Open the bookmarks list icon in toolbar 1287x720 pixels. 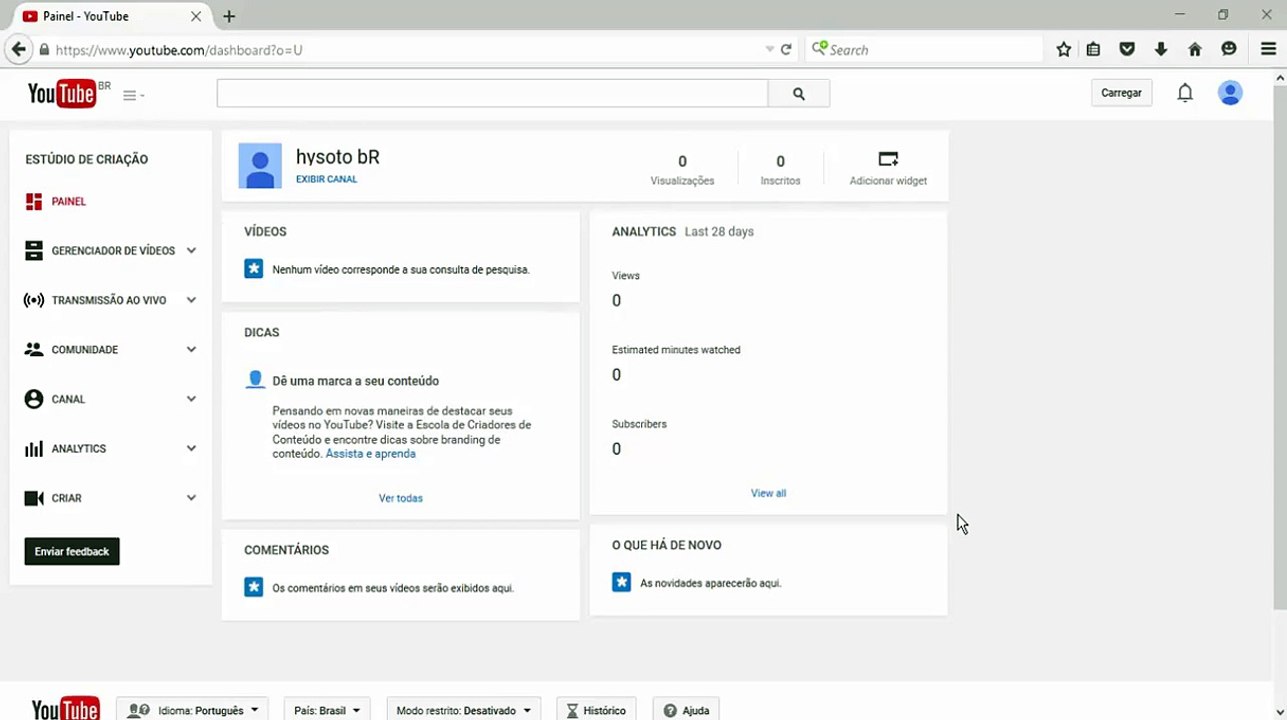click(x=1094, y=49)
